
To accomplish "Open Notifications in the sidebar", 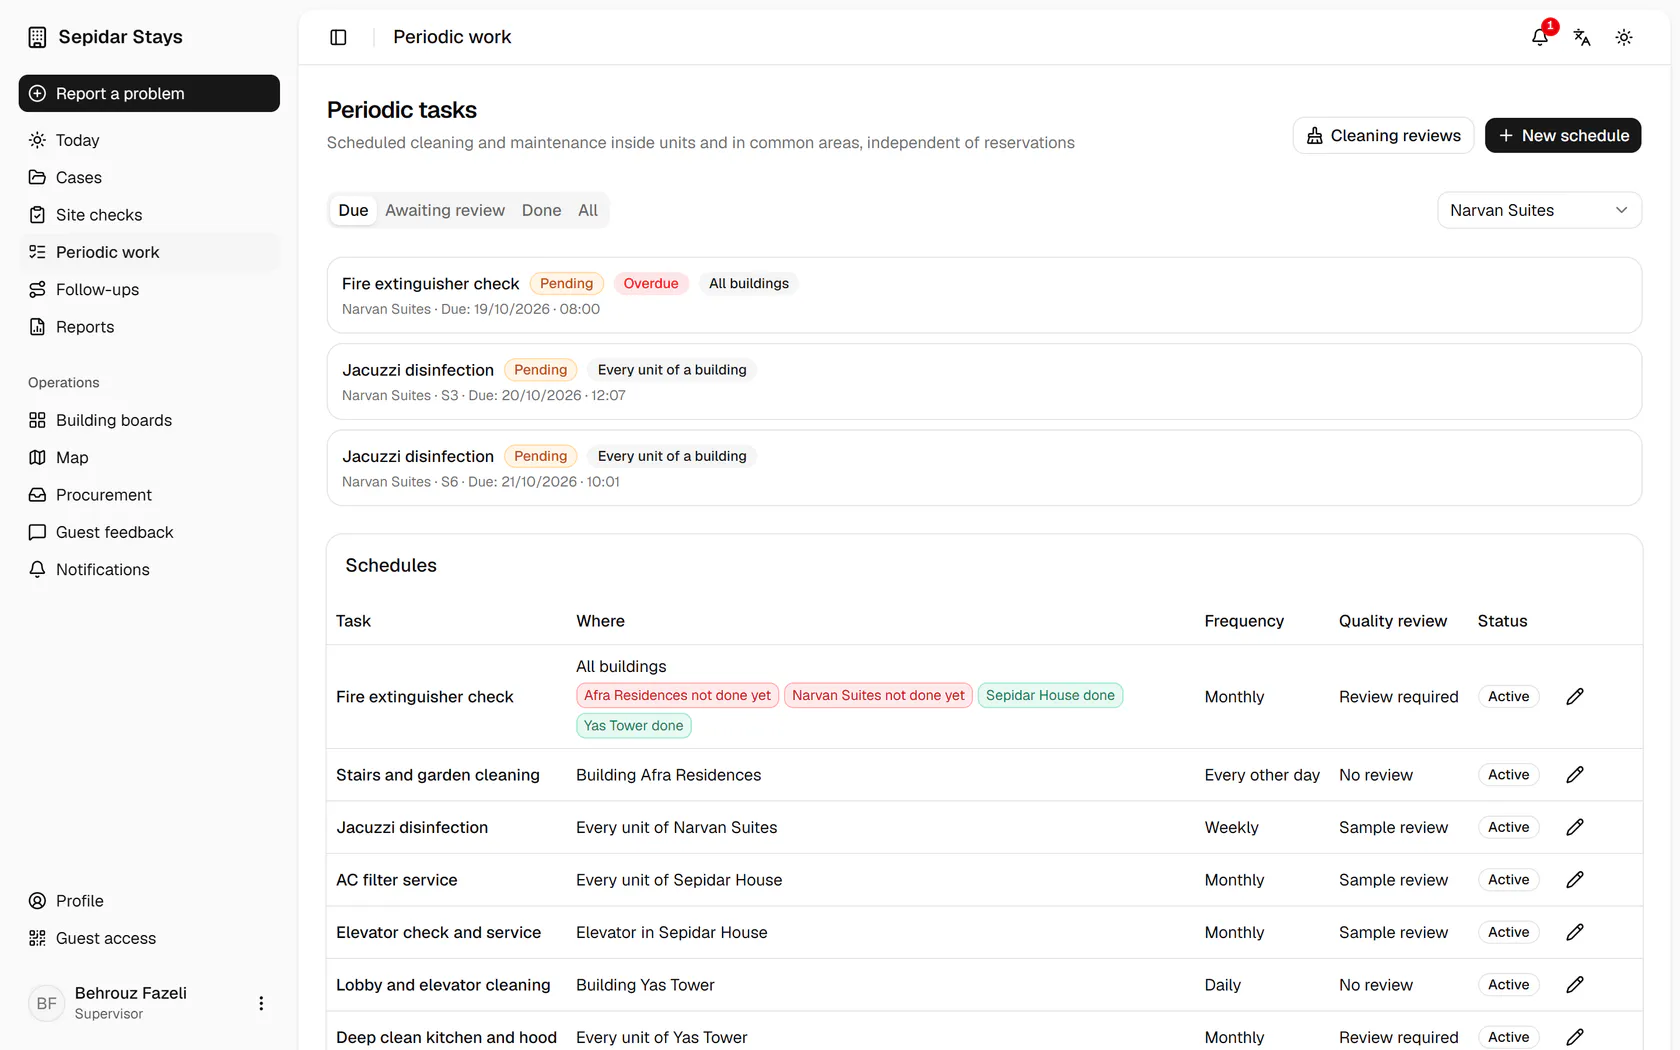I will (149, 569).
